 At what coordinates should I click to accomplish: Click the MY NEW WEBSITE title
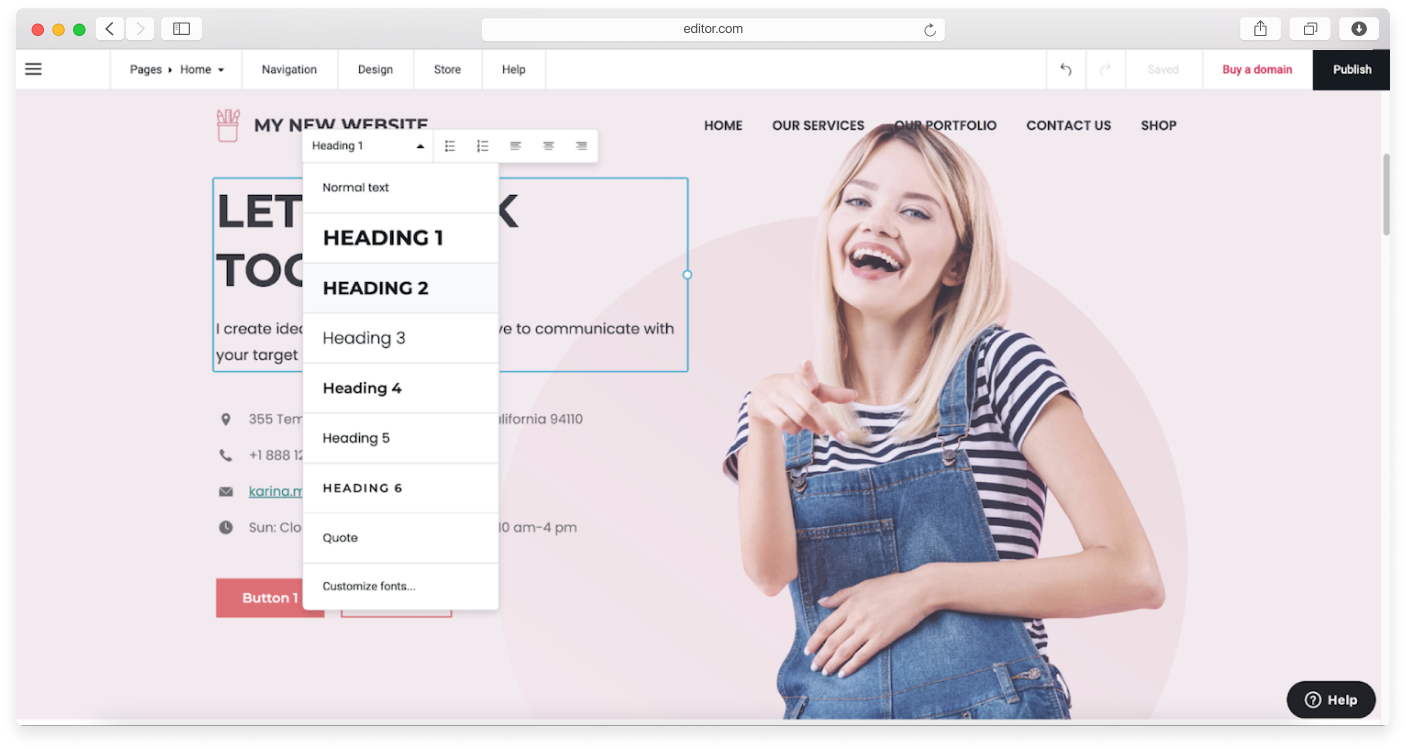341,123
